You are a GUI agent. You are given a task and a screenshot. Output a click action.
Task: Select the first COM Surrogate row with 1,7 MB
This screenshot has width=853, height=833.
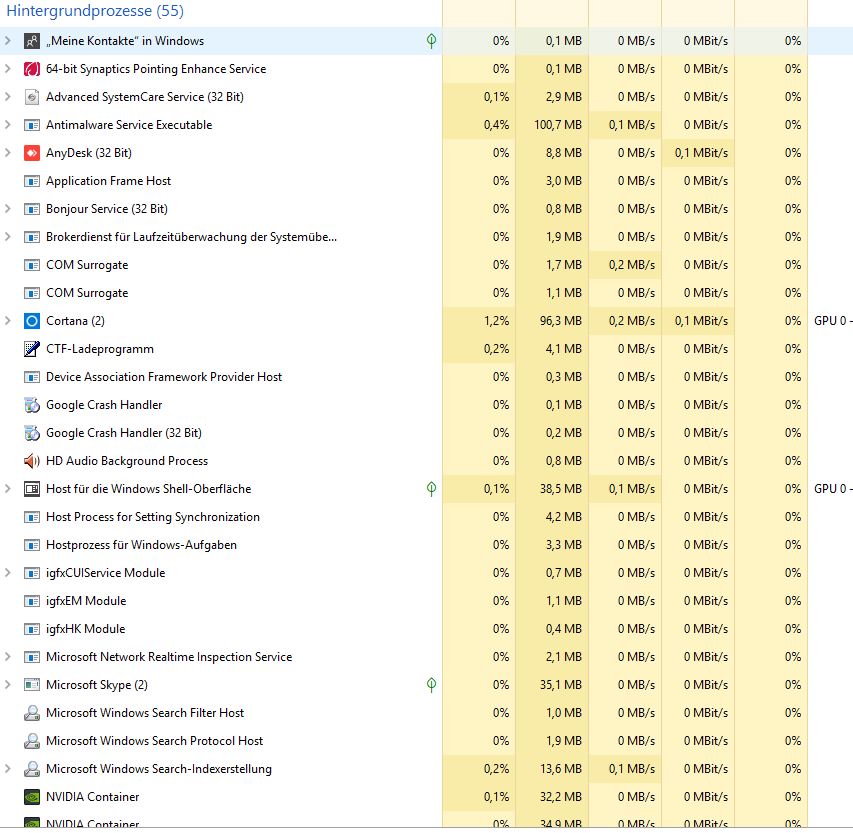[x=404, y=265]
